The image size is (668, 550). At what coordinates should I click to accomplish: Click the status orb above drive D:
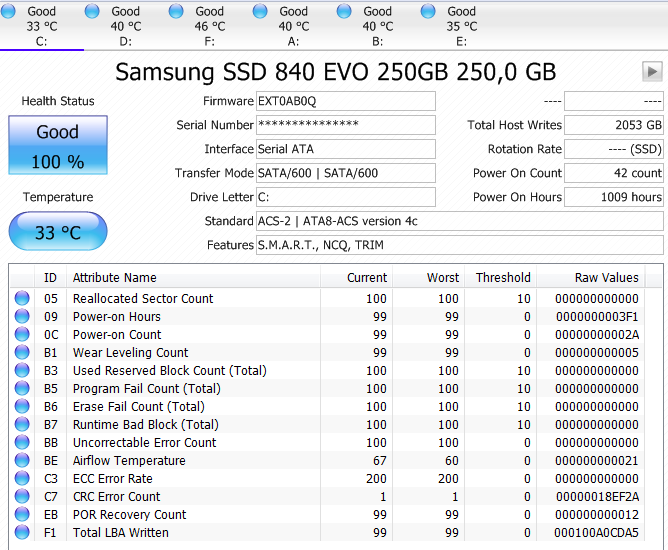(92, 11)
